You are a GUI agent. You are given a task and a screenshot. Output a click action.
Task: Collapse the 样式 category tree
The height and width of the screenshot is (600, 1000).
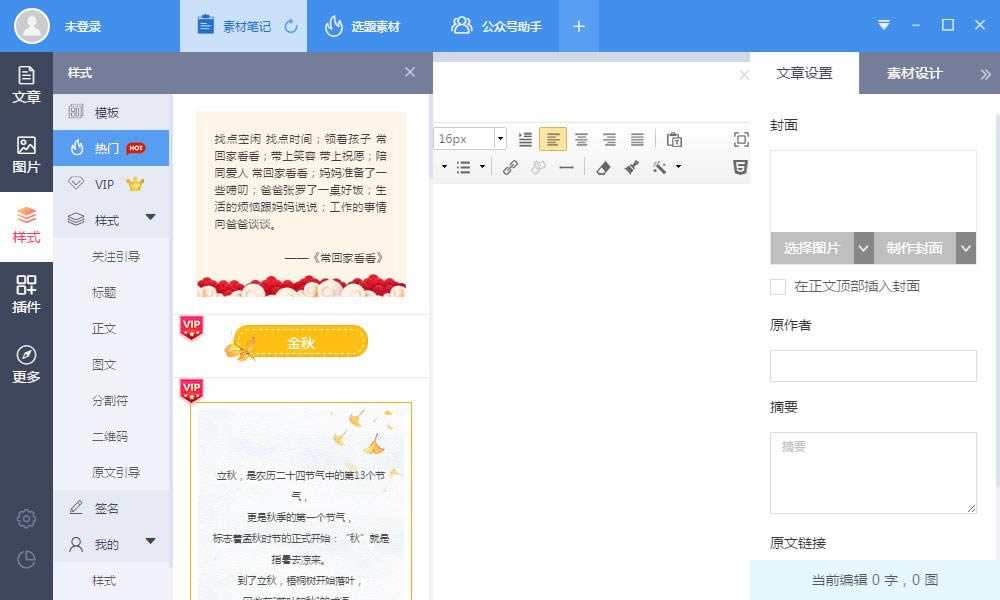point(151,218)
